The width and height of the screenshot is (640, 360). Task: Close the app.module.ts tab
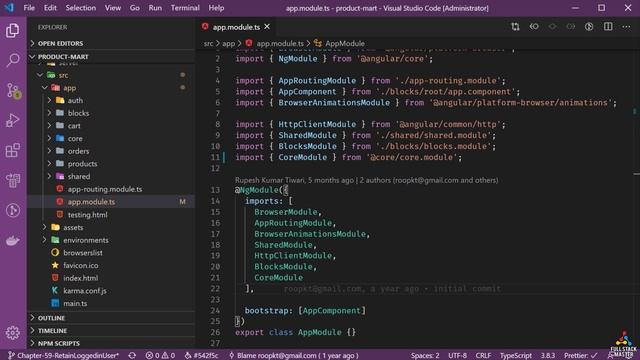point(267,27)
